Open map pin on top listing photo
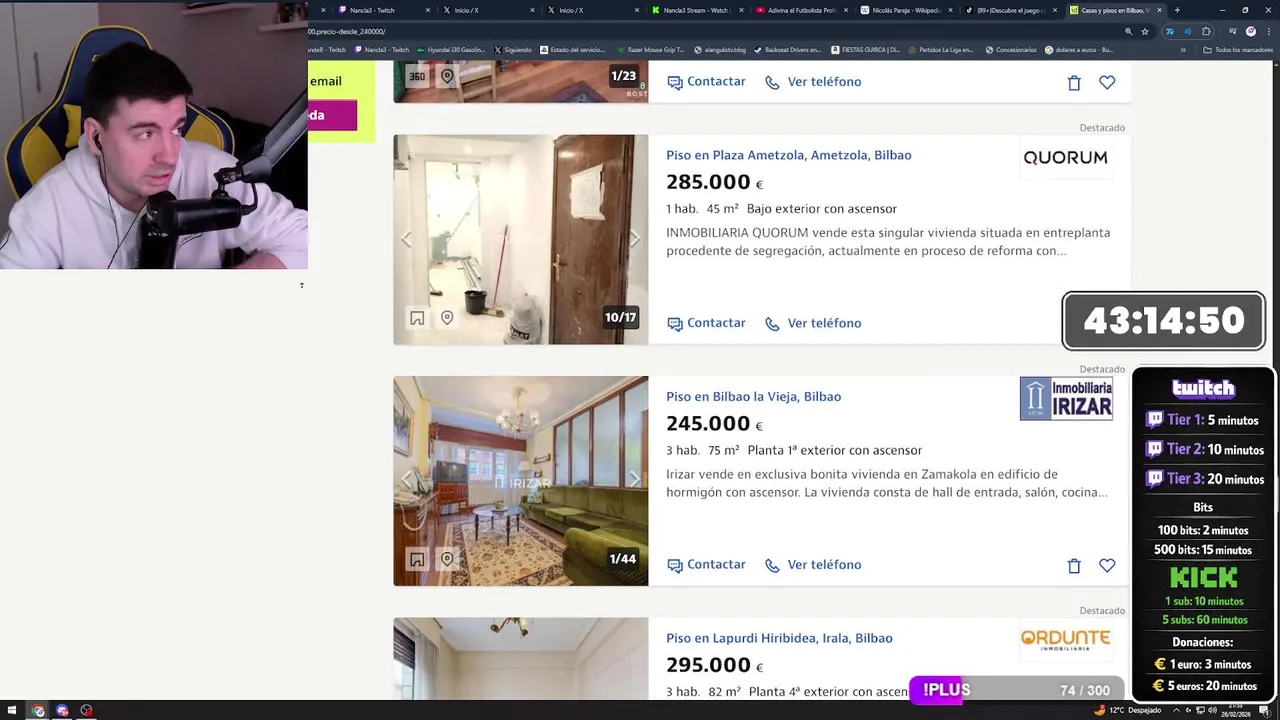The width and height of the screenshot is (1280, 720). point(447,76)
